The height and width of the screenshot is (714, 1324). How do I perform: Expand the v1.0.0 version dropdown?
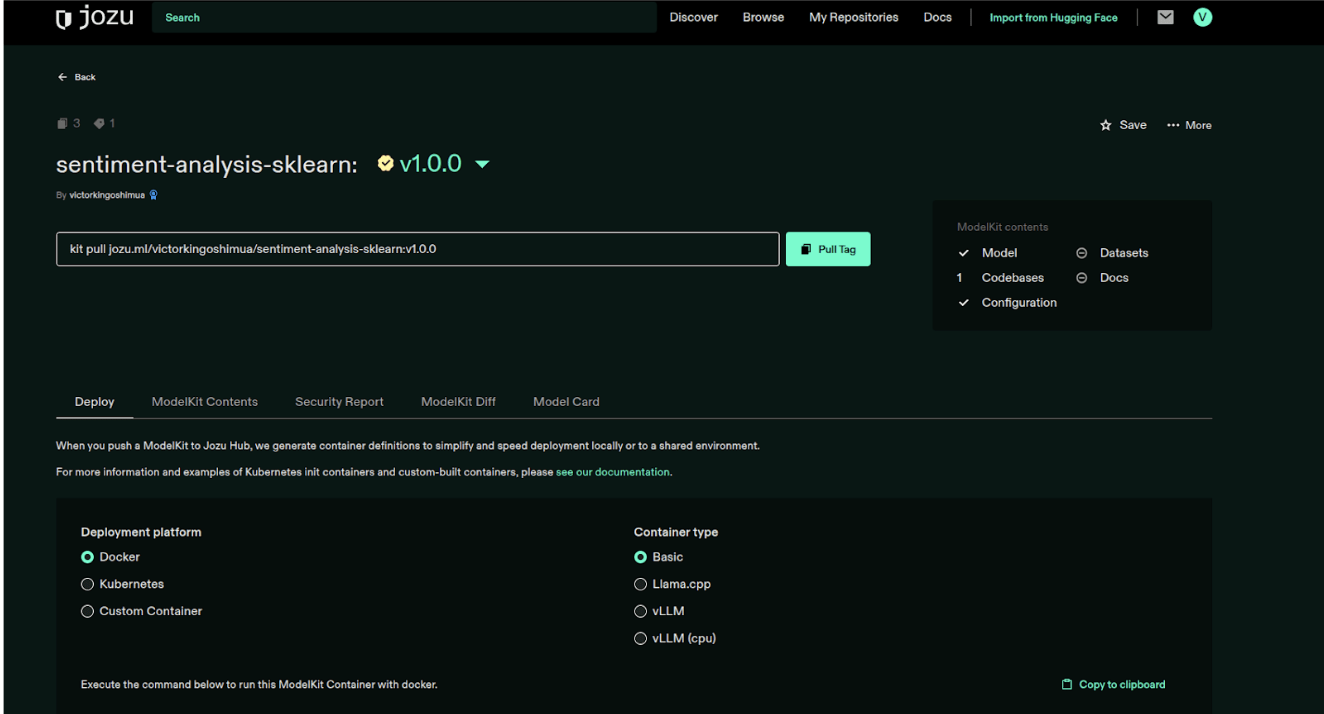(x=482, y=165)
